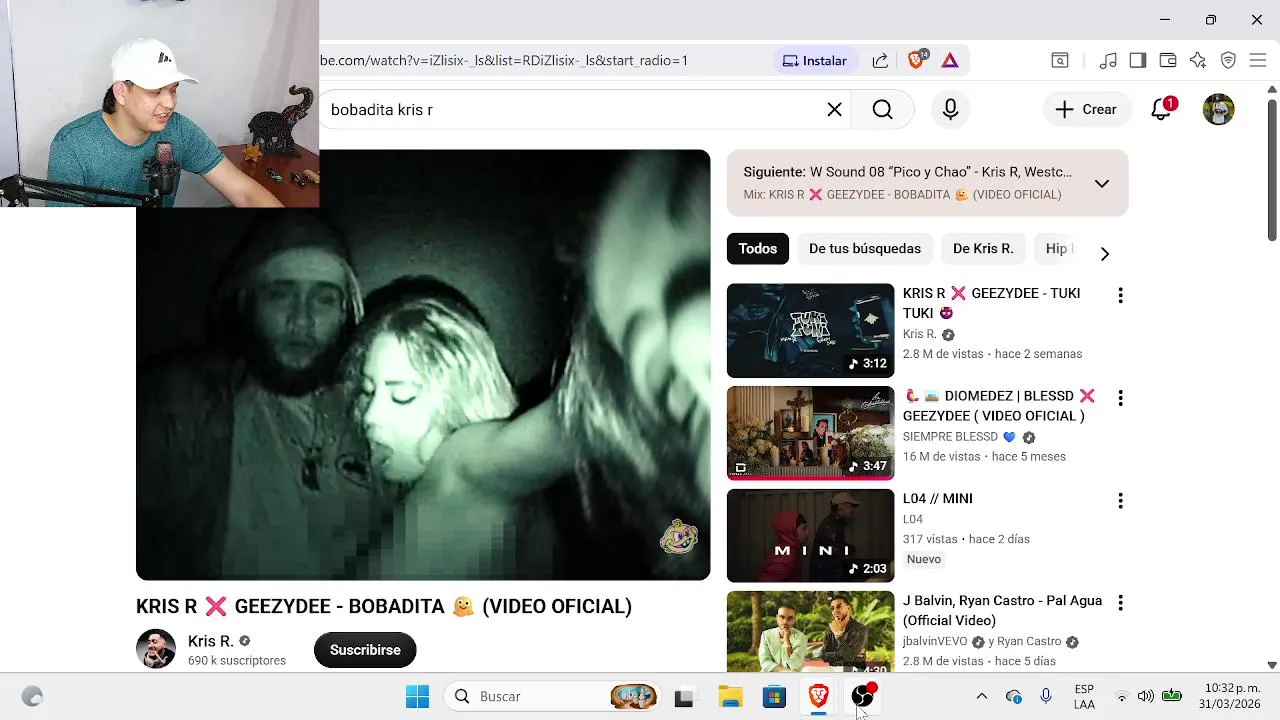Open options menu for DIOMEDEZ video
This screenshot has height=720, width=1280.
pyautogui.click(x=1120, y=398)
